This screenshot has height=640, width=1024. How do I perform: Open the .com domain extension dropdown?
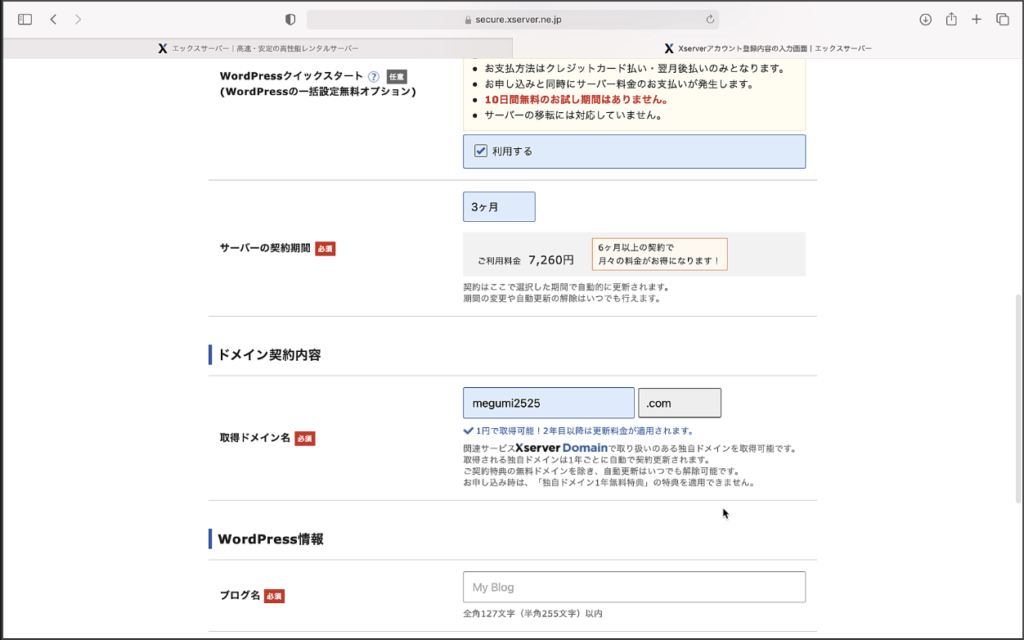[x=679, y=403]
